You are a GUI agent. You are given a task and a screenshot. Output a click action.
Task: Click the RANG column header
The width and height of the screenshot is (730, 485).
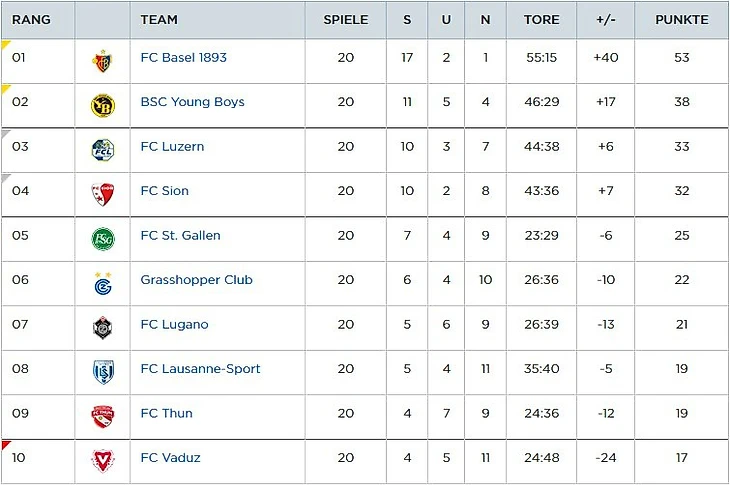(x=31, y=20)
